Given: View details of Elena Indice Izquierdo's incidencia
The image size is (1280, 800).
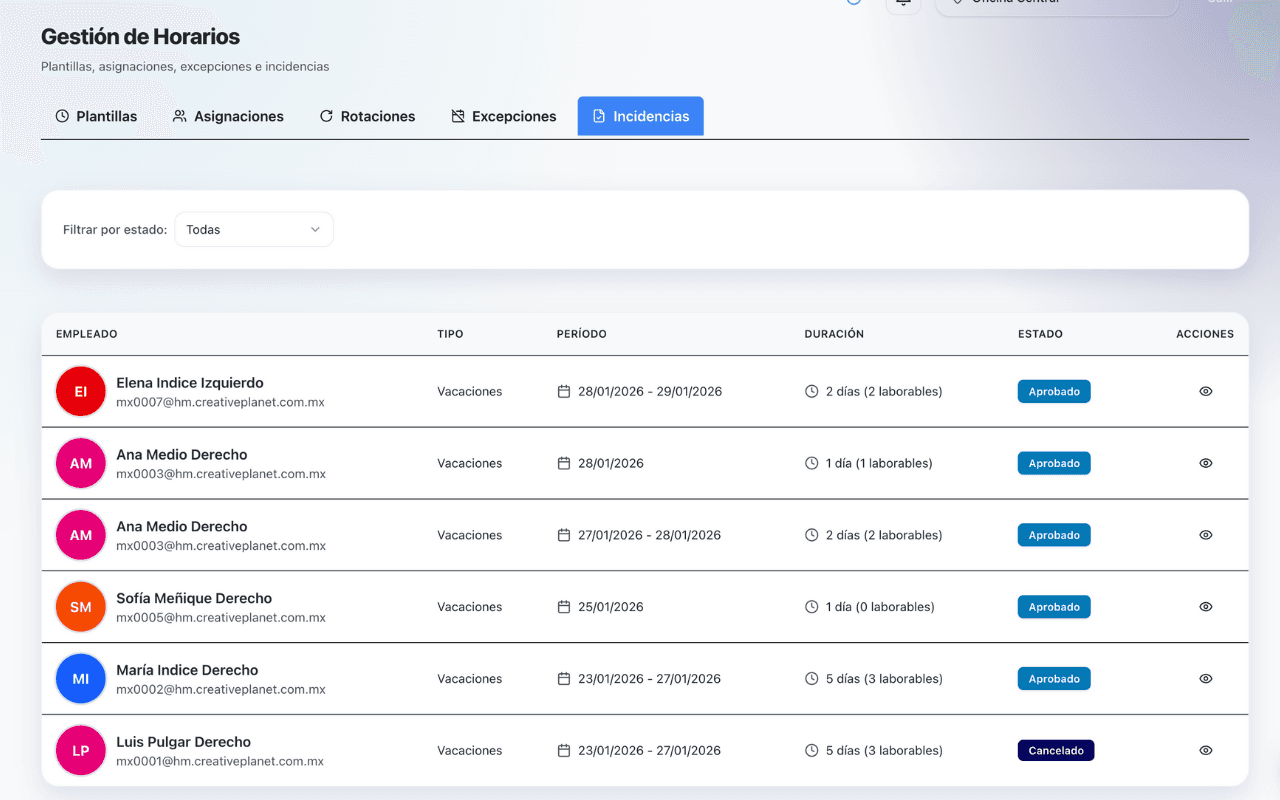Looking at the screenshot, I should point(1205,391).
